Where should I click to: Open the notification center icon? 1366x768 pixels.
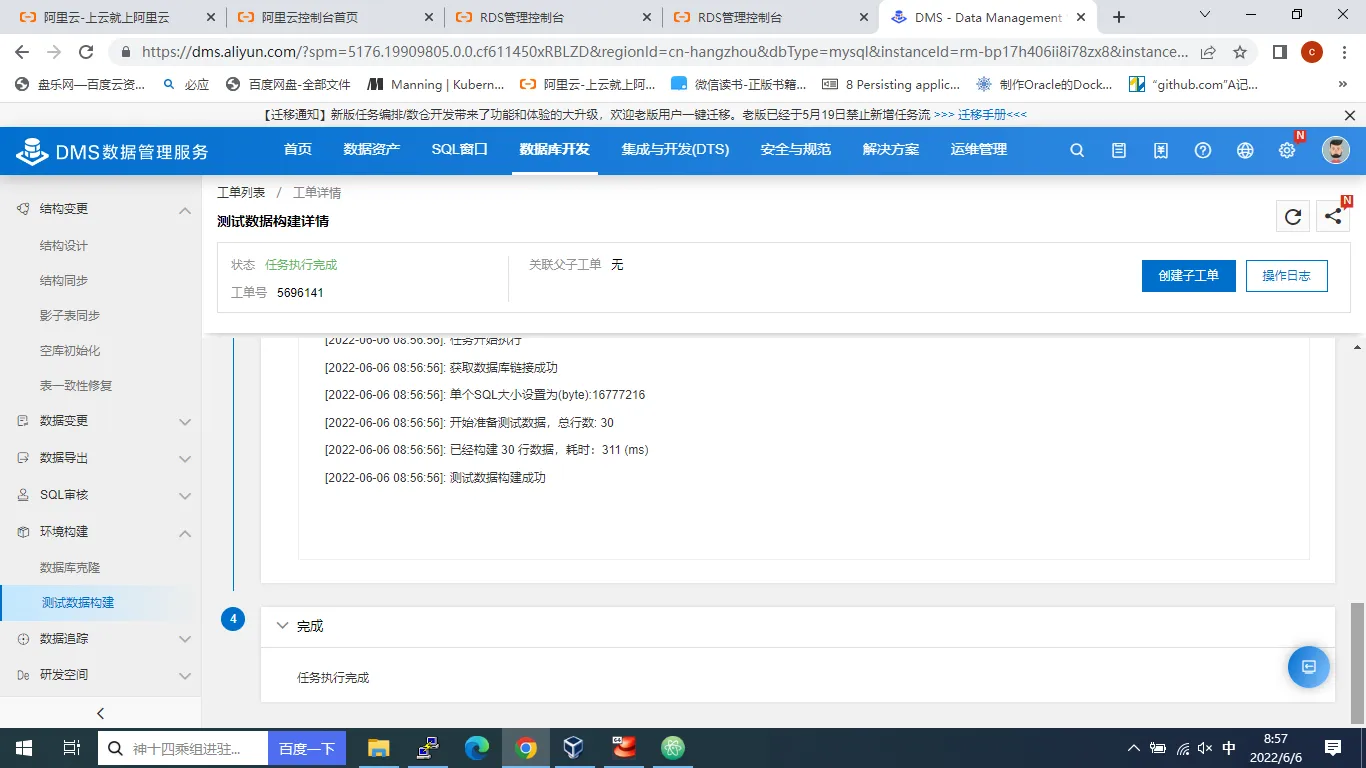click(1333, 748)
